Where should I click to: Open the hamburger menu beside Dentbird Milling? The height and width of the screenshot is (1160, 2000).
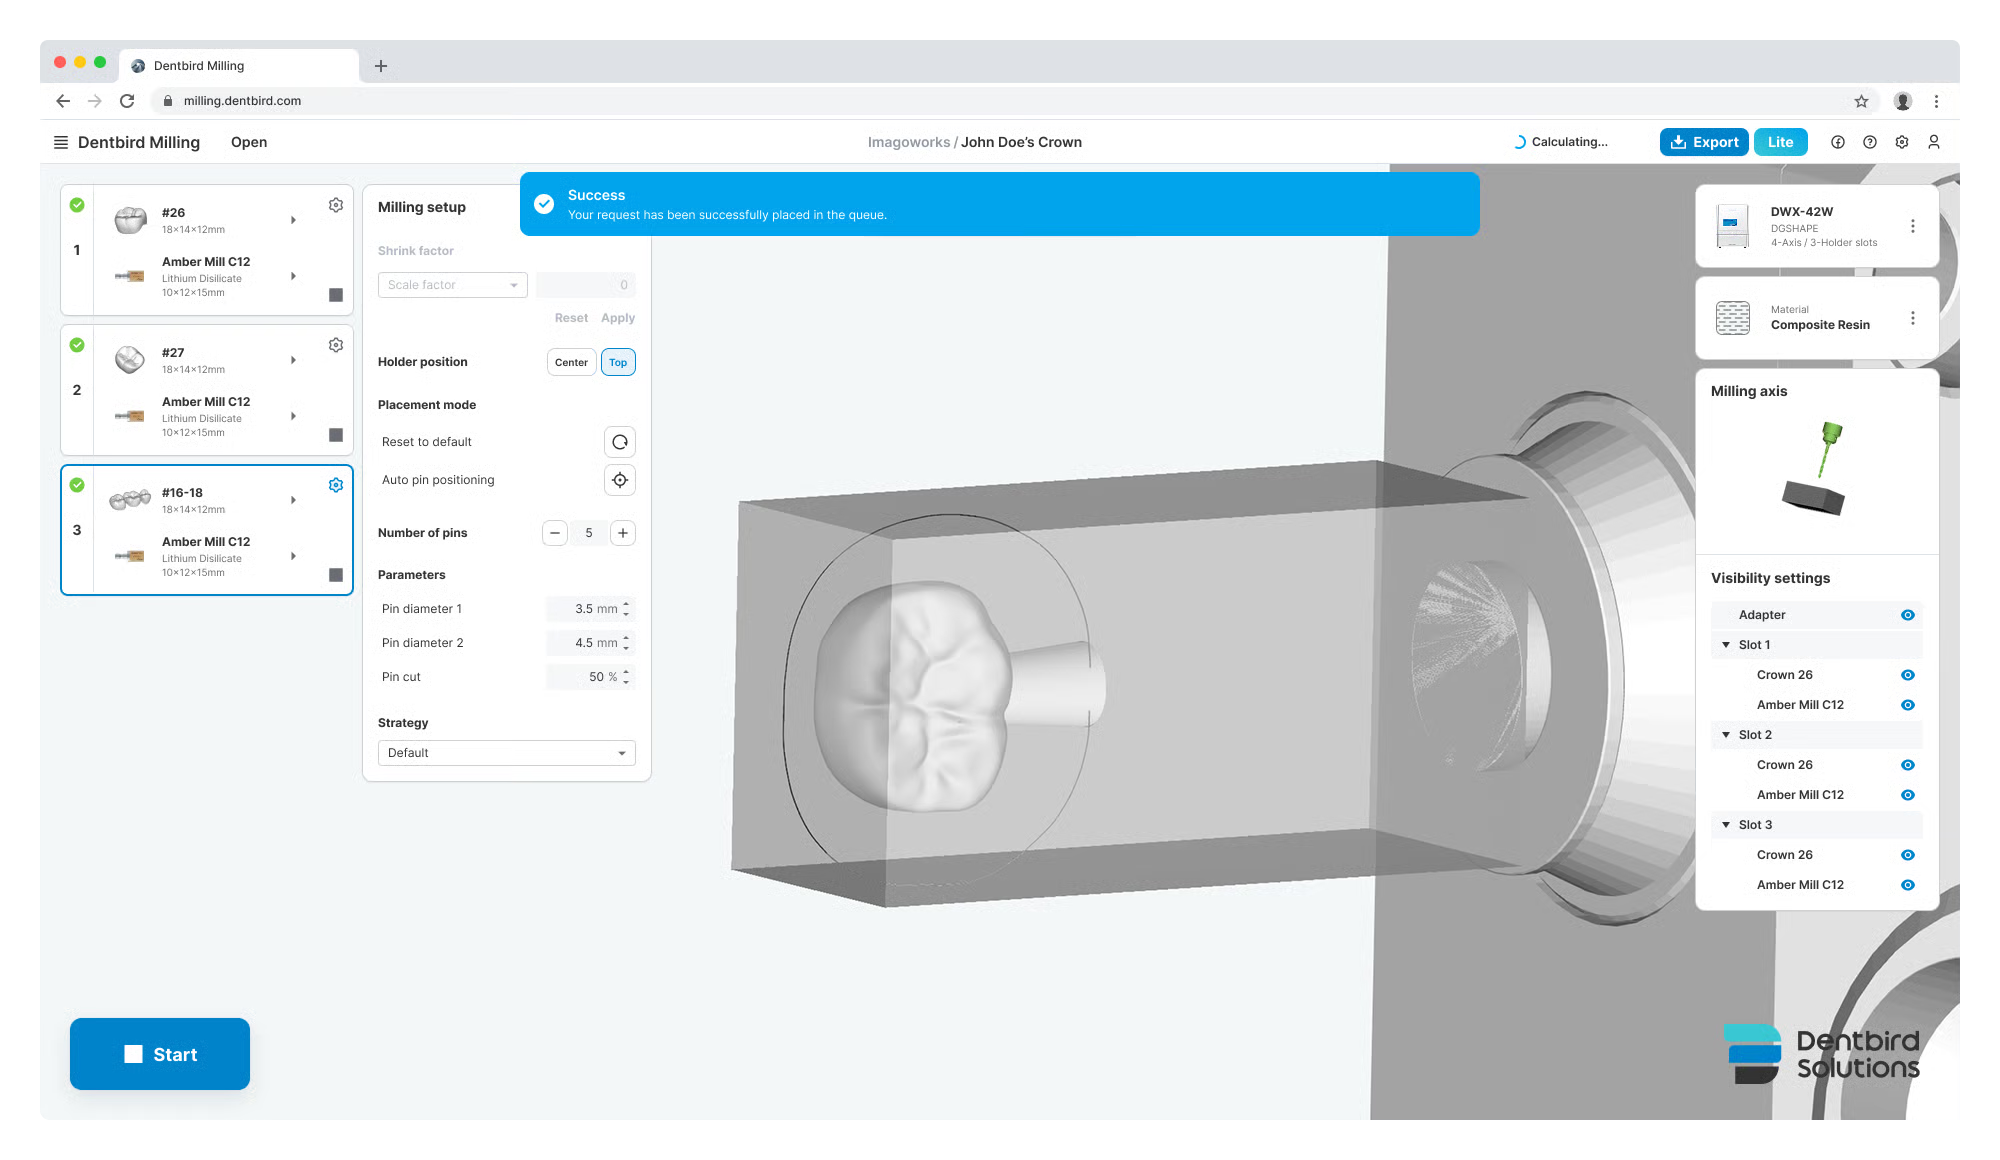click(61, 142)
